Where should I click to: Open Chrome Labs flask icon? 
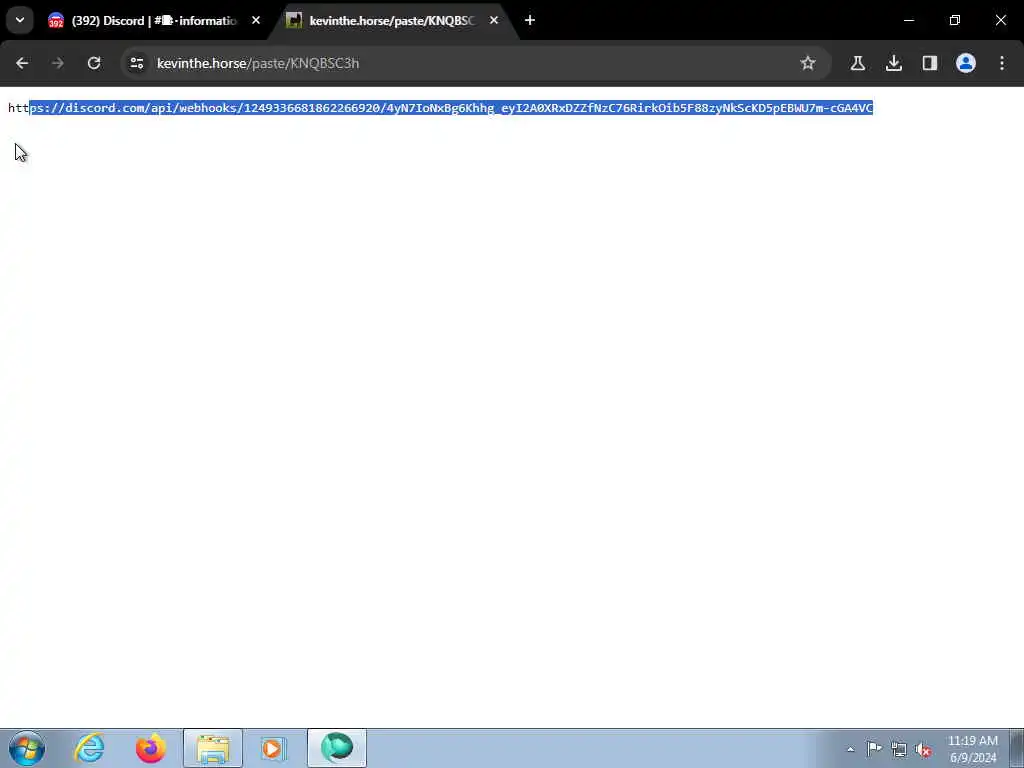pyautogui.click(x=857, y=63)
